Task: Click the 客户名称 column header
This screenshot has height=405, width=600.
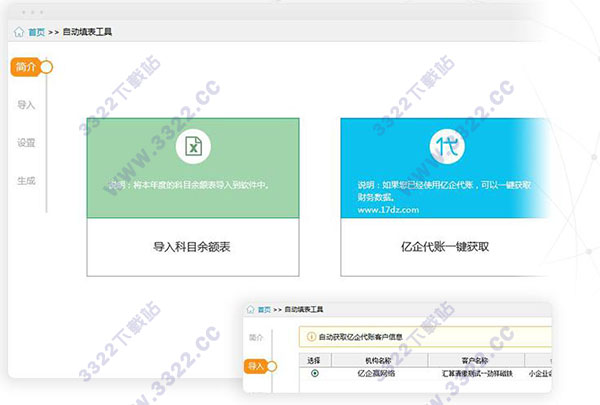Action: point(475,360)
